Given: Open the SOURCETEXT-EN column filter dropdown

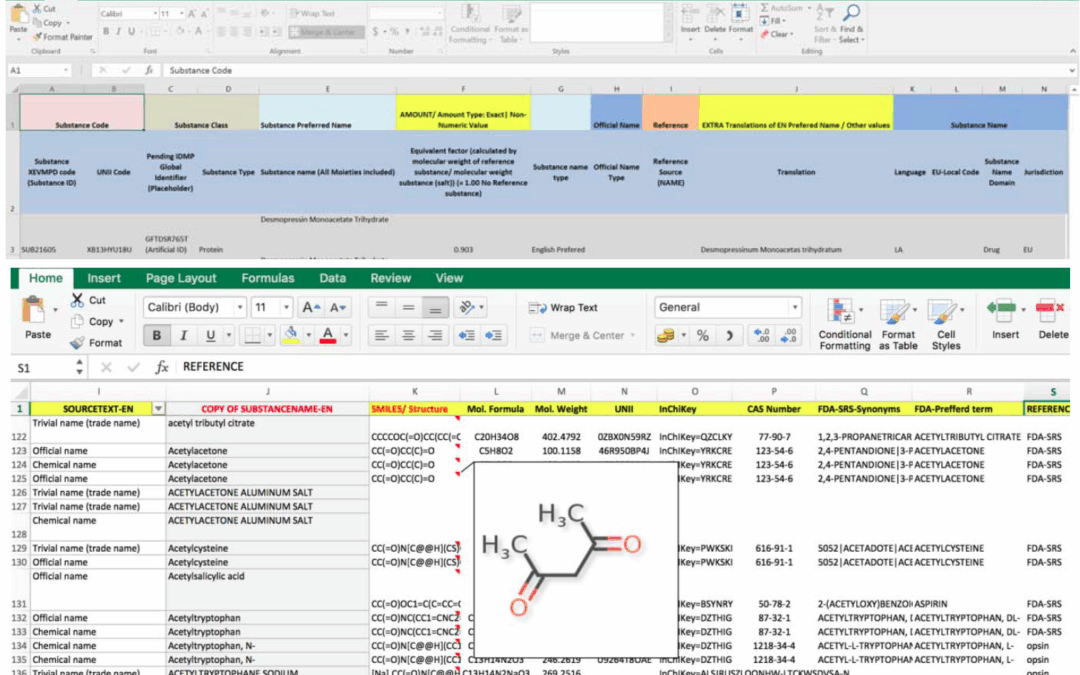Looking at the screenshot, I should pyautogui.click(x=157, y=409).
